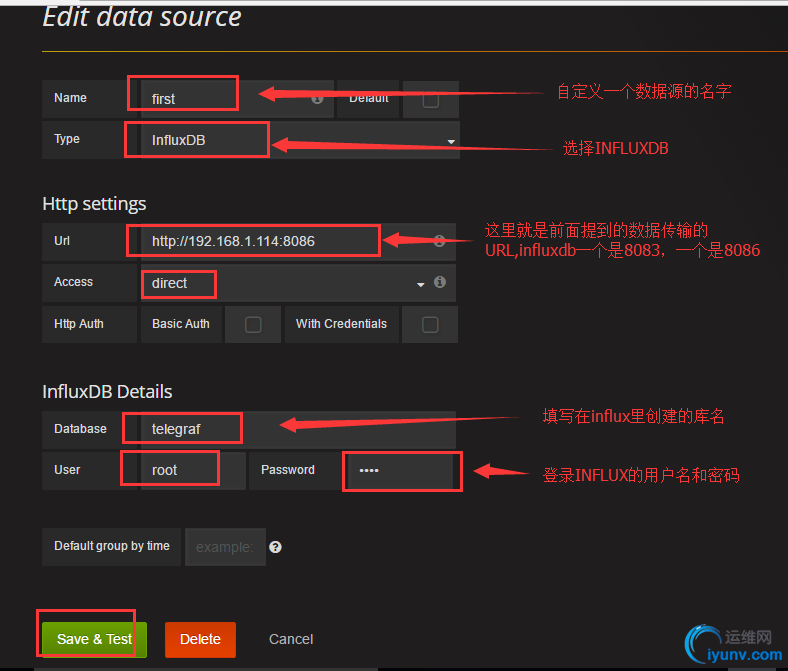Click the Password input field
788x671 pixels.
[401, 470]
